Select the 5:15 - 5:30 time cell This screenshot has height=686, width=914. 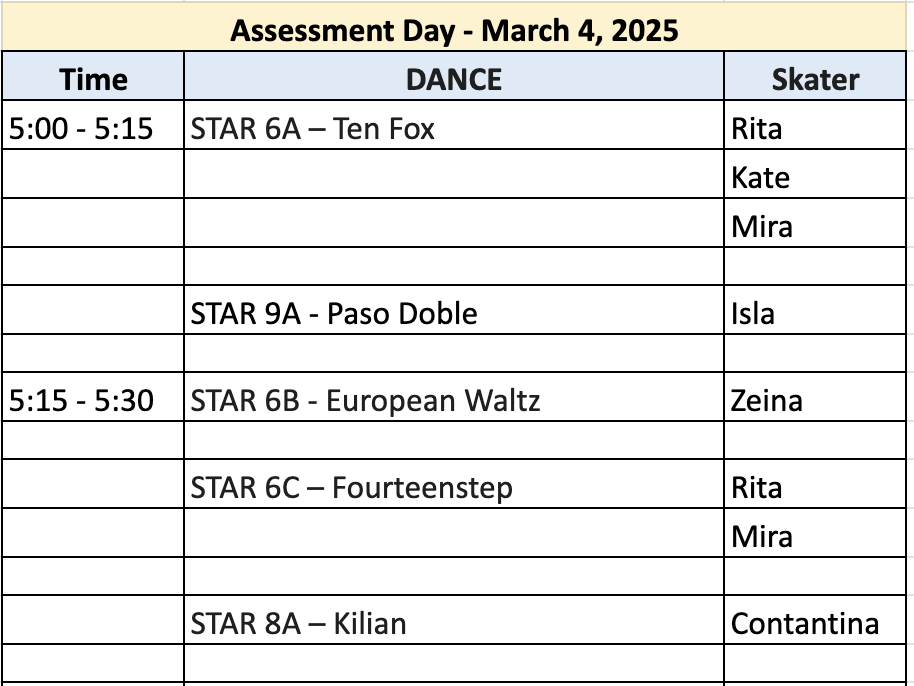pyautogui.click(x=93, y=396)
